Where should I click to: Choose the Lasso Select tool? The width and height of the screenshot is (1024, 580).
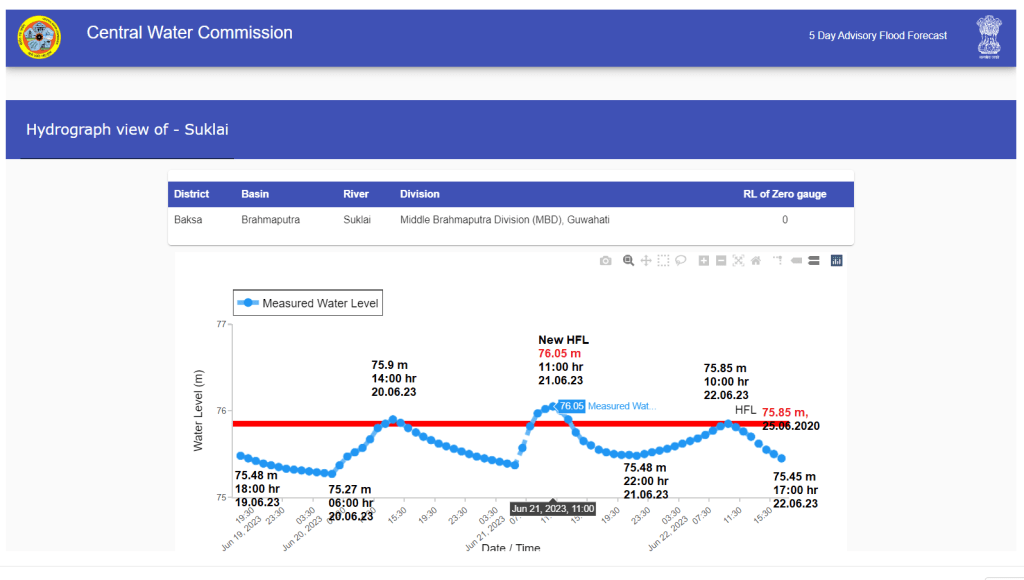[680, 261]
